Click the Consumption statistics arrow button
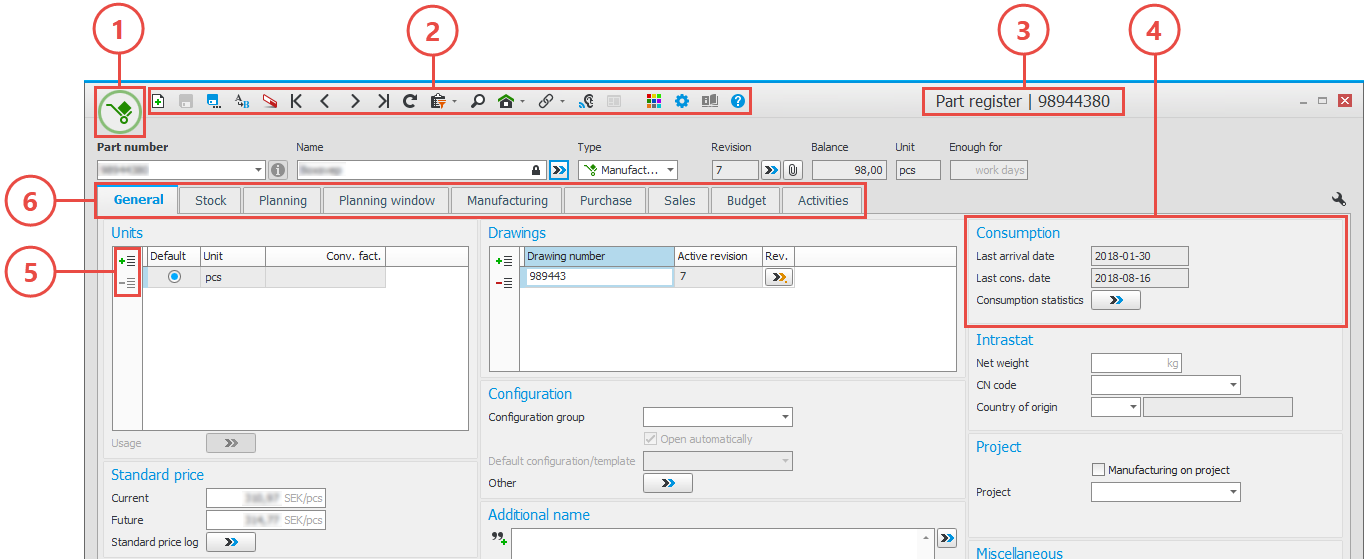This screenshot has width=1365, height=559. (x=1115, y=300)
